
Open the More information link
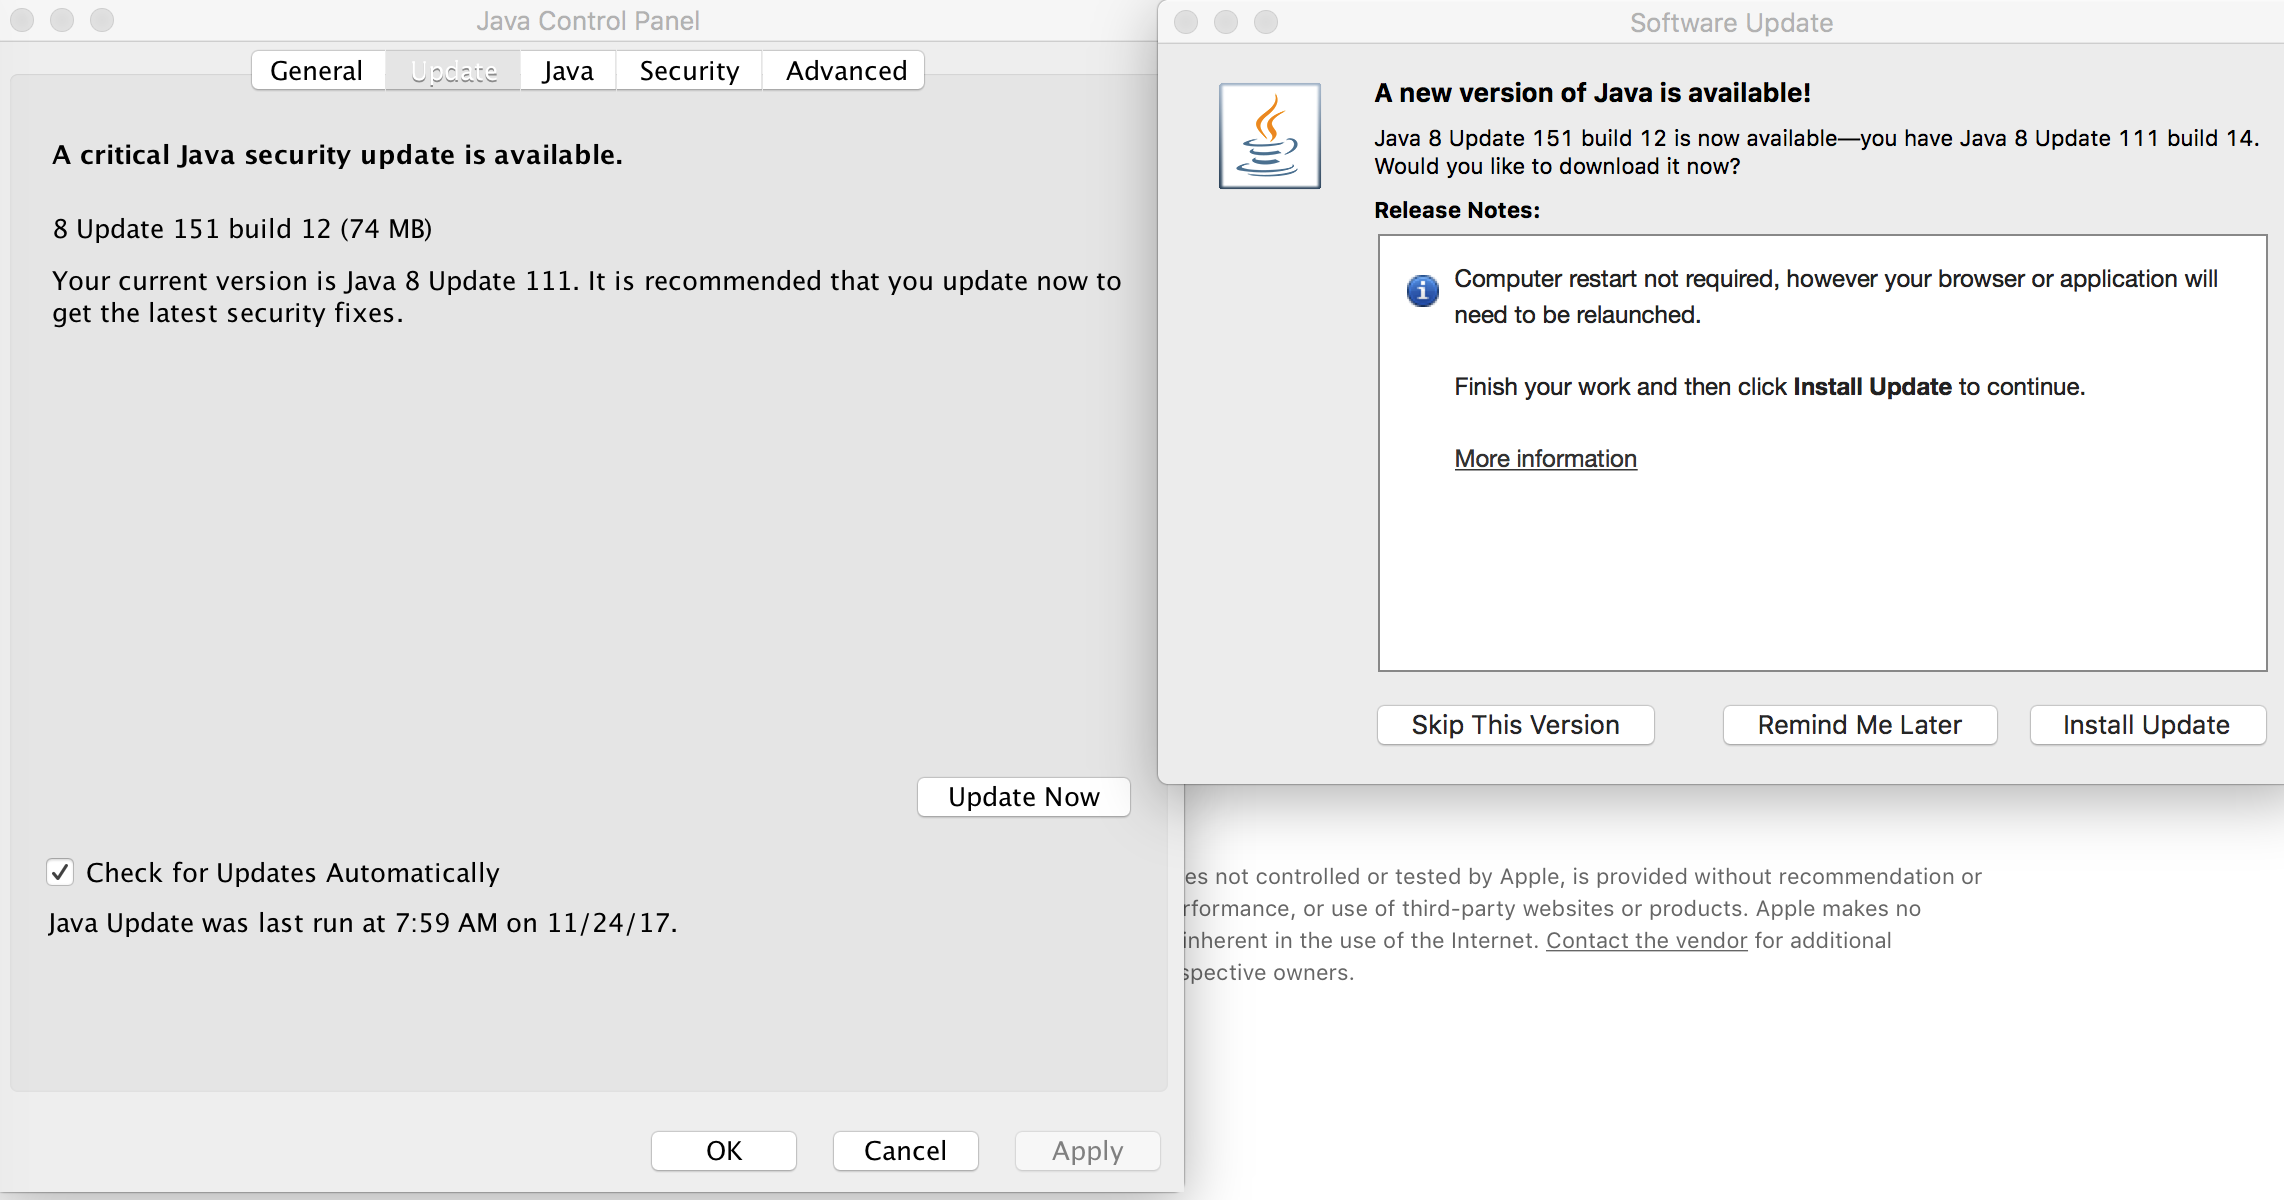(x=1545, y=459)
